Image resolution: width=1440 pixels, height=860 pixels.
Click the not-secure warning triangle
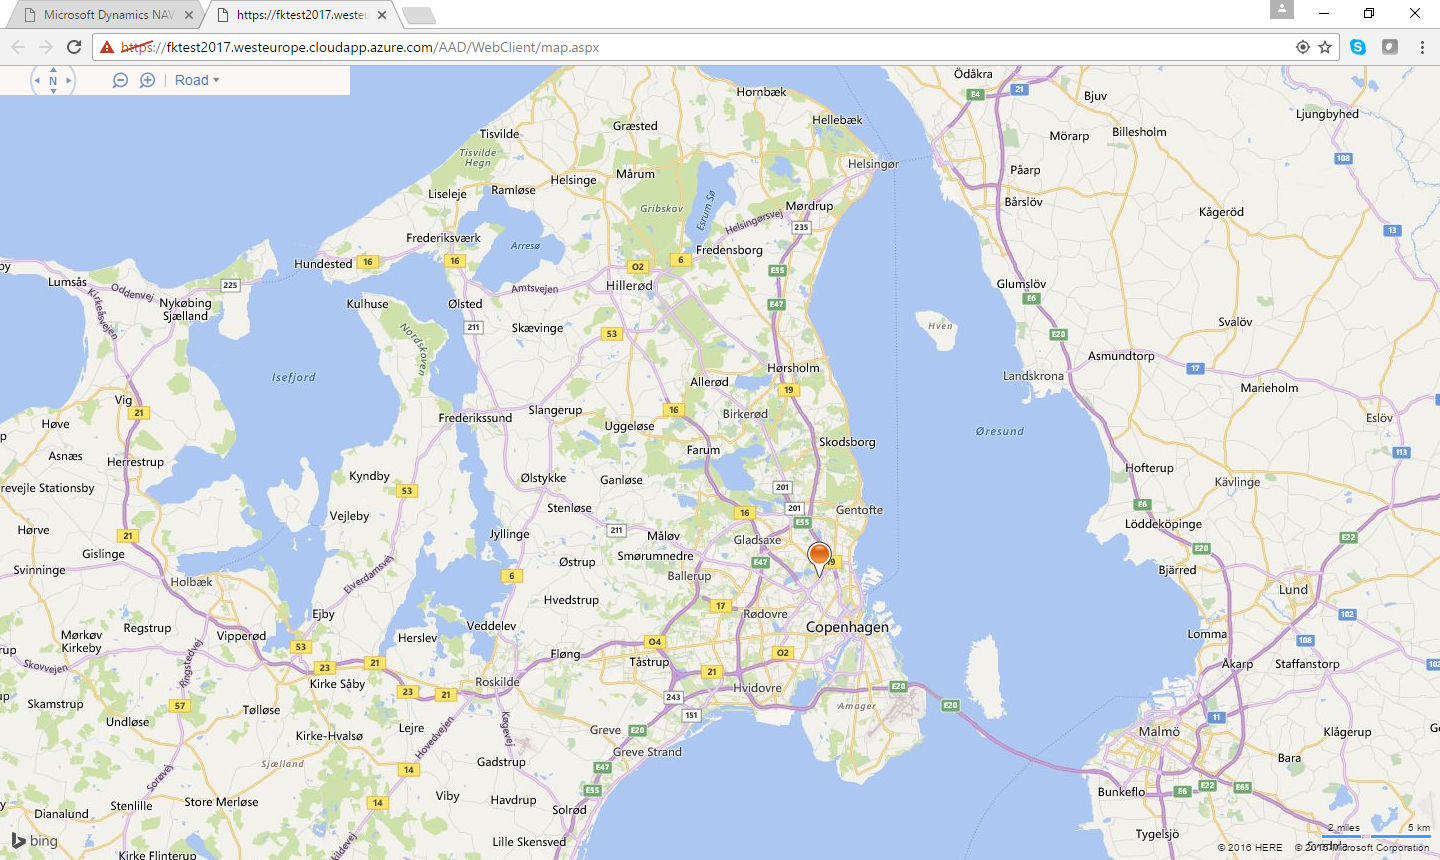(x=107, y=47)
